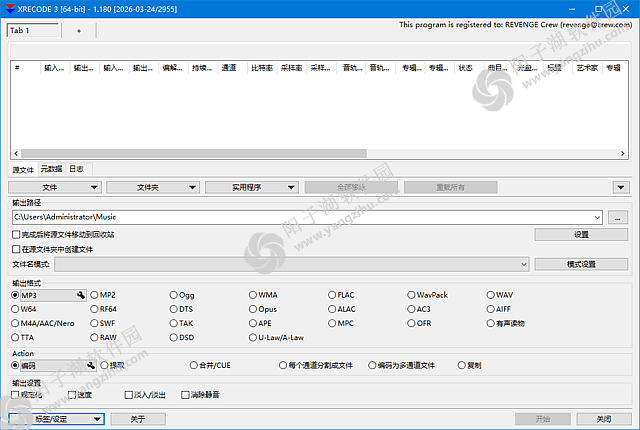Switch to the 日志 tab
This screenshot has width=640, height=430.
[77, 169]
